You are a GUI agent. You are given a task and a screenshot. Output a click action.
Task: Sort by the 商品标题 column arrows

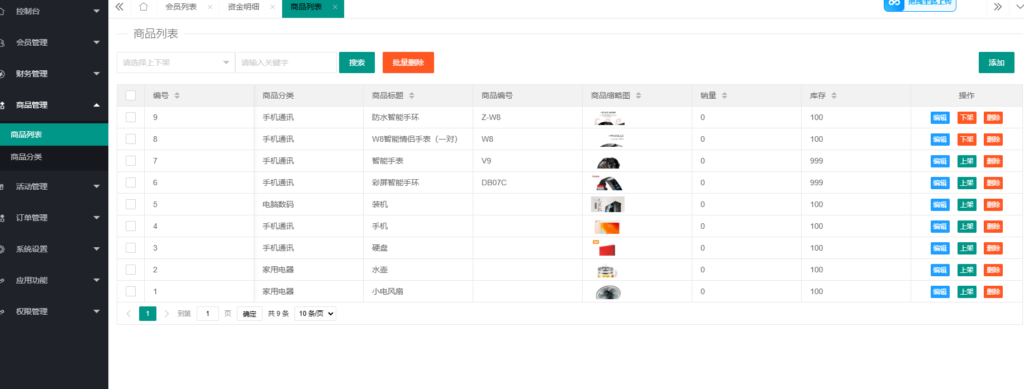[x=411, y=95]
